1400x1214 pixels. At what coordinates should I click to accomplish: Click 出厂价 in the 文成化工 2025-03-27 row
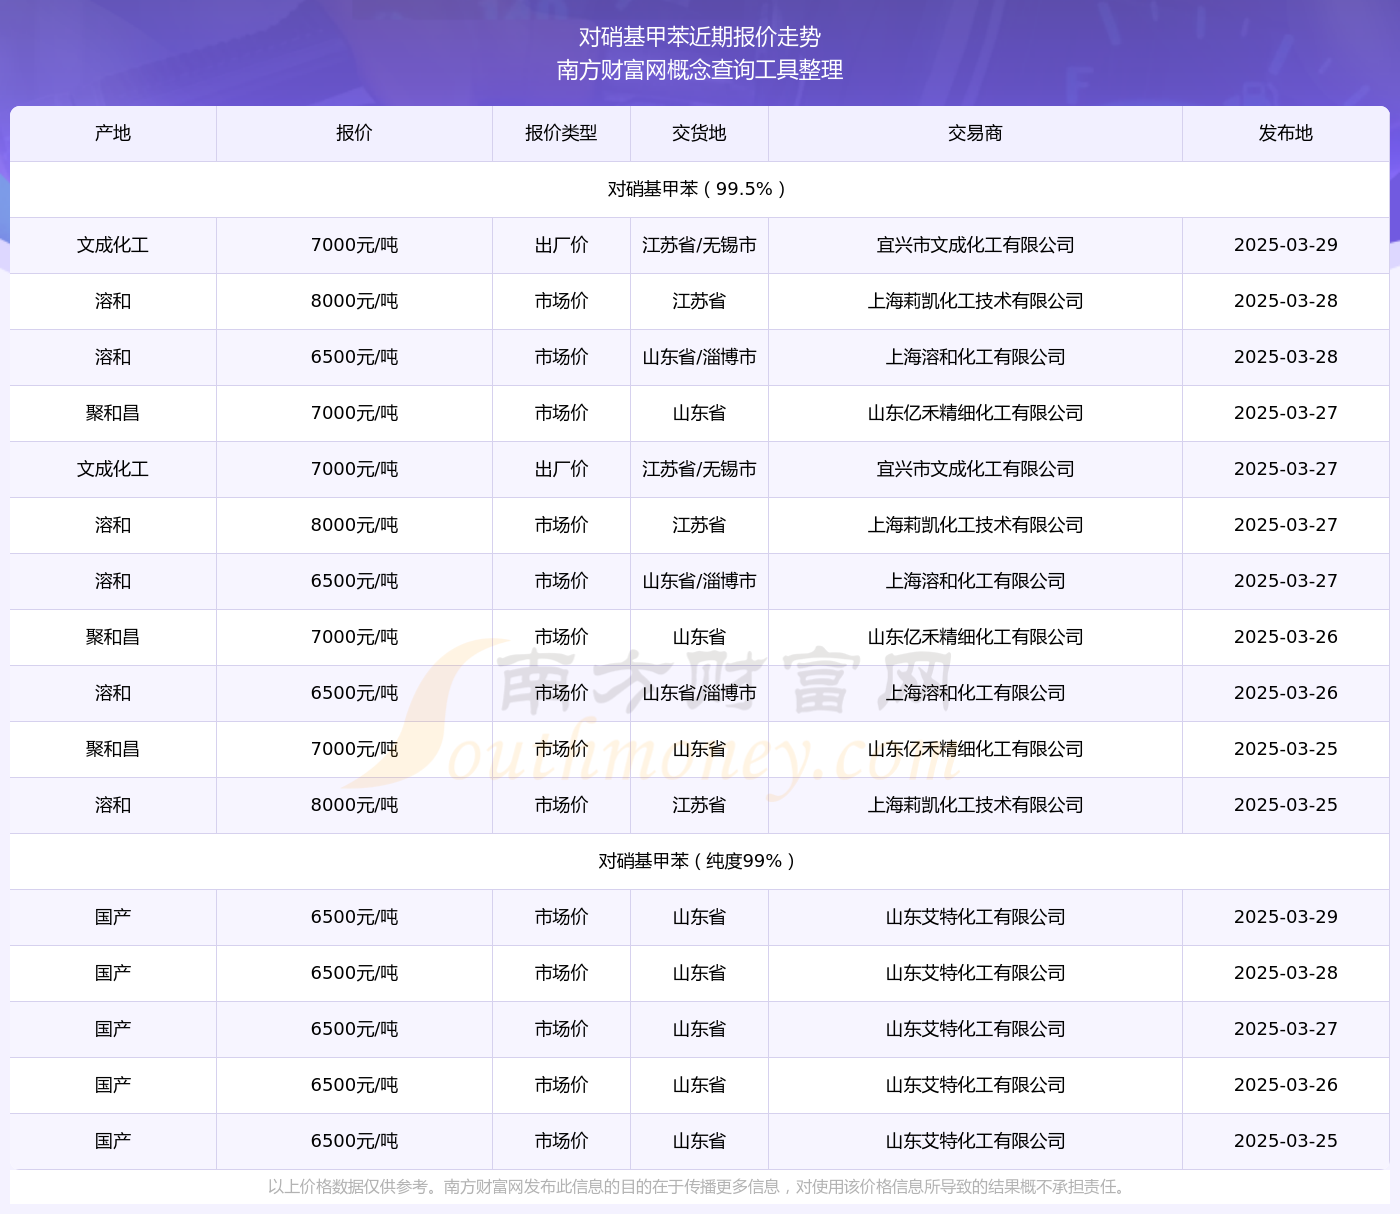point(561,469)
